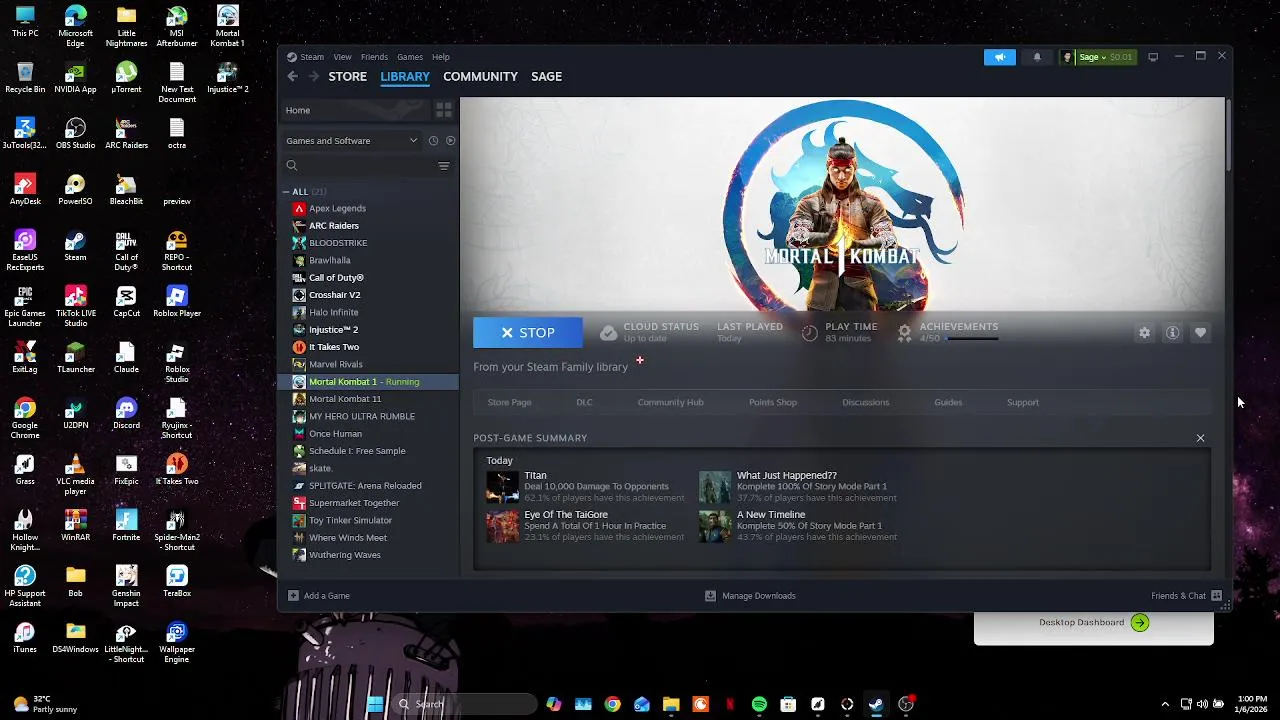
Task: Select It Takes Two in library list
Action: pos(334,347)
